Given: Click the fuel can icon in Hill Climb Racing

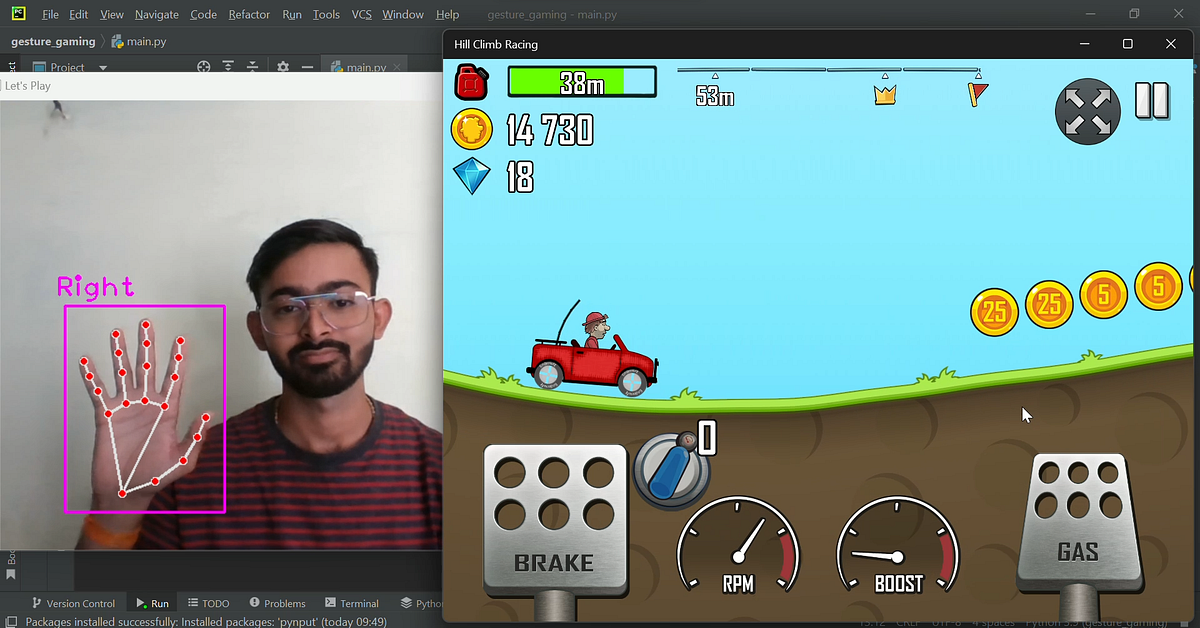Looking at the screenshot, I should click(x=471, y=82).
